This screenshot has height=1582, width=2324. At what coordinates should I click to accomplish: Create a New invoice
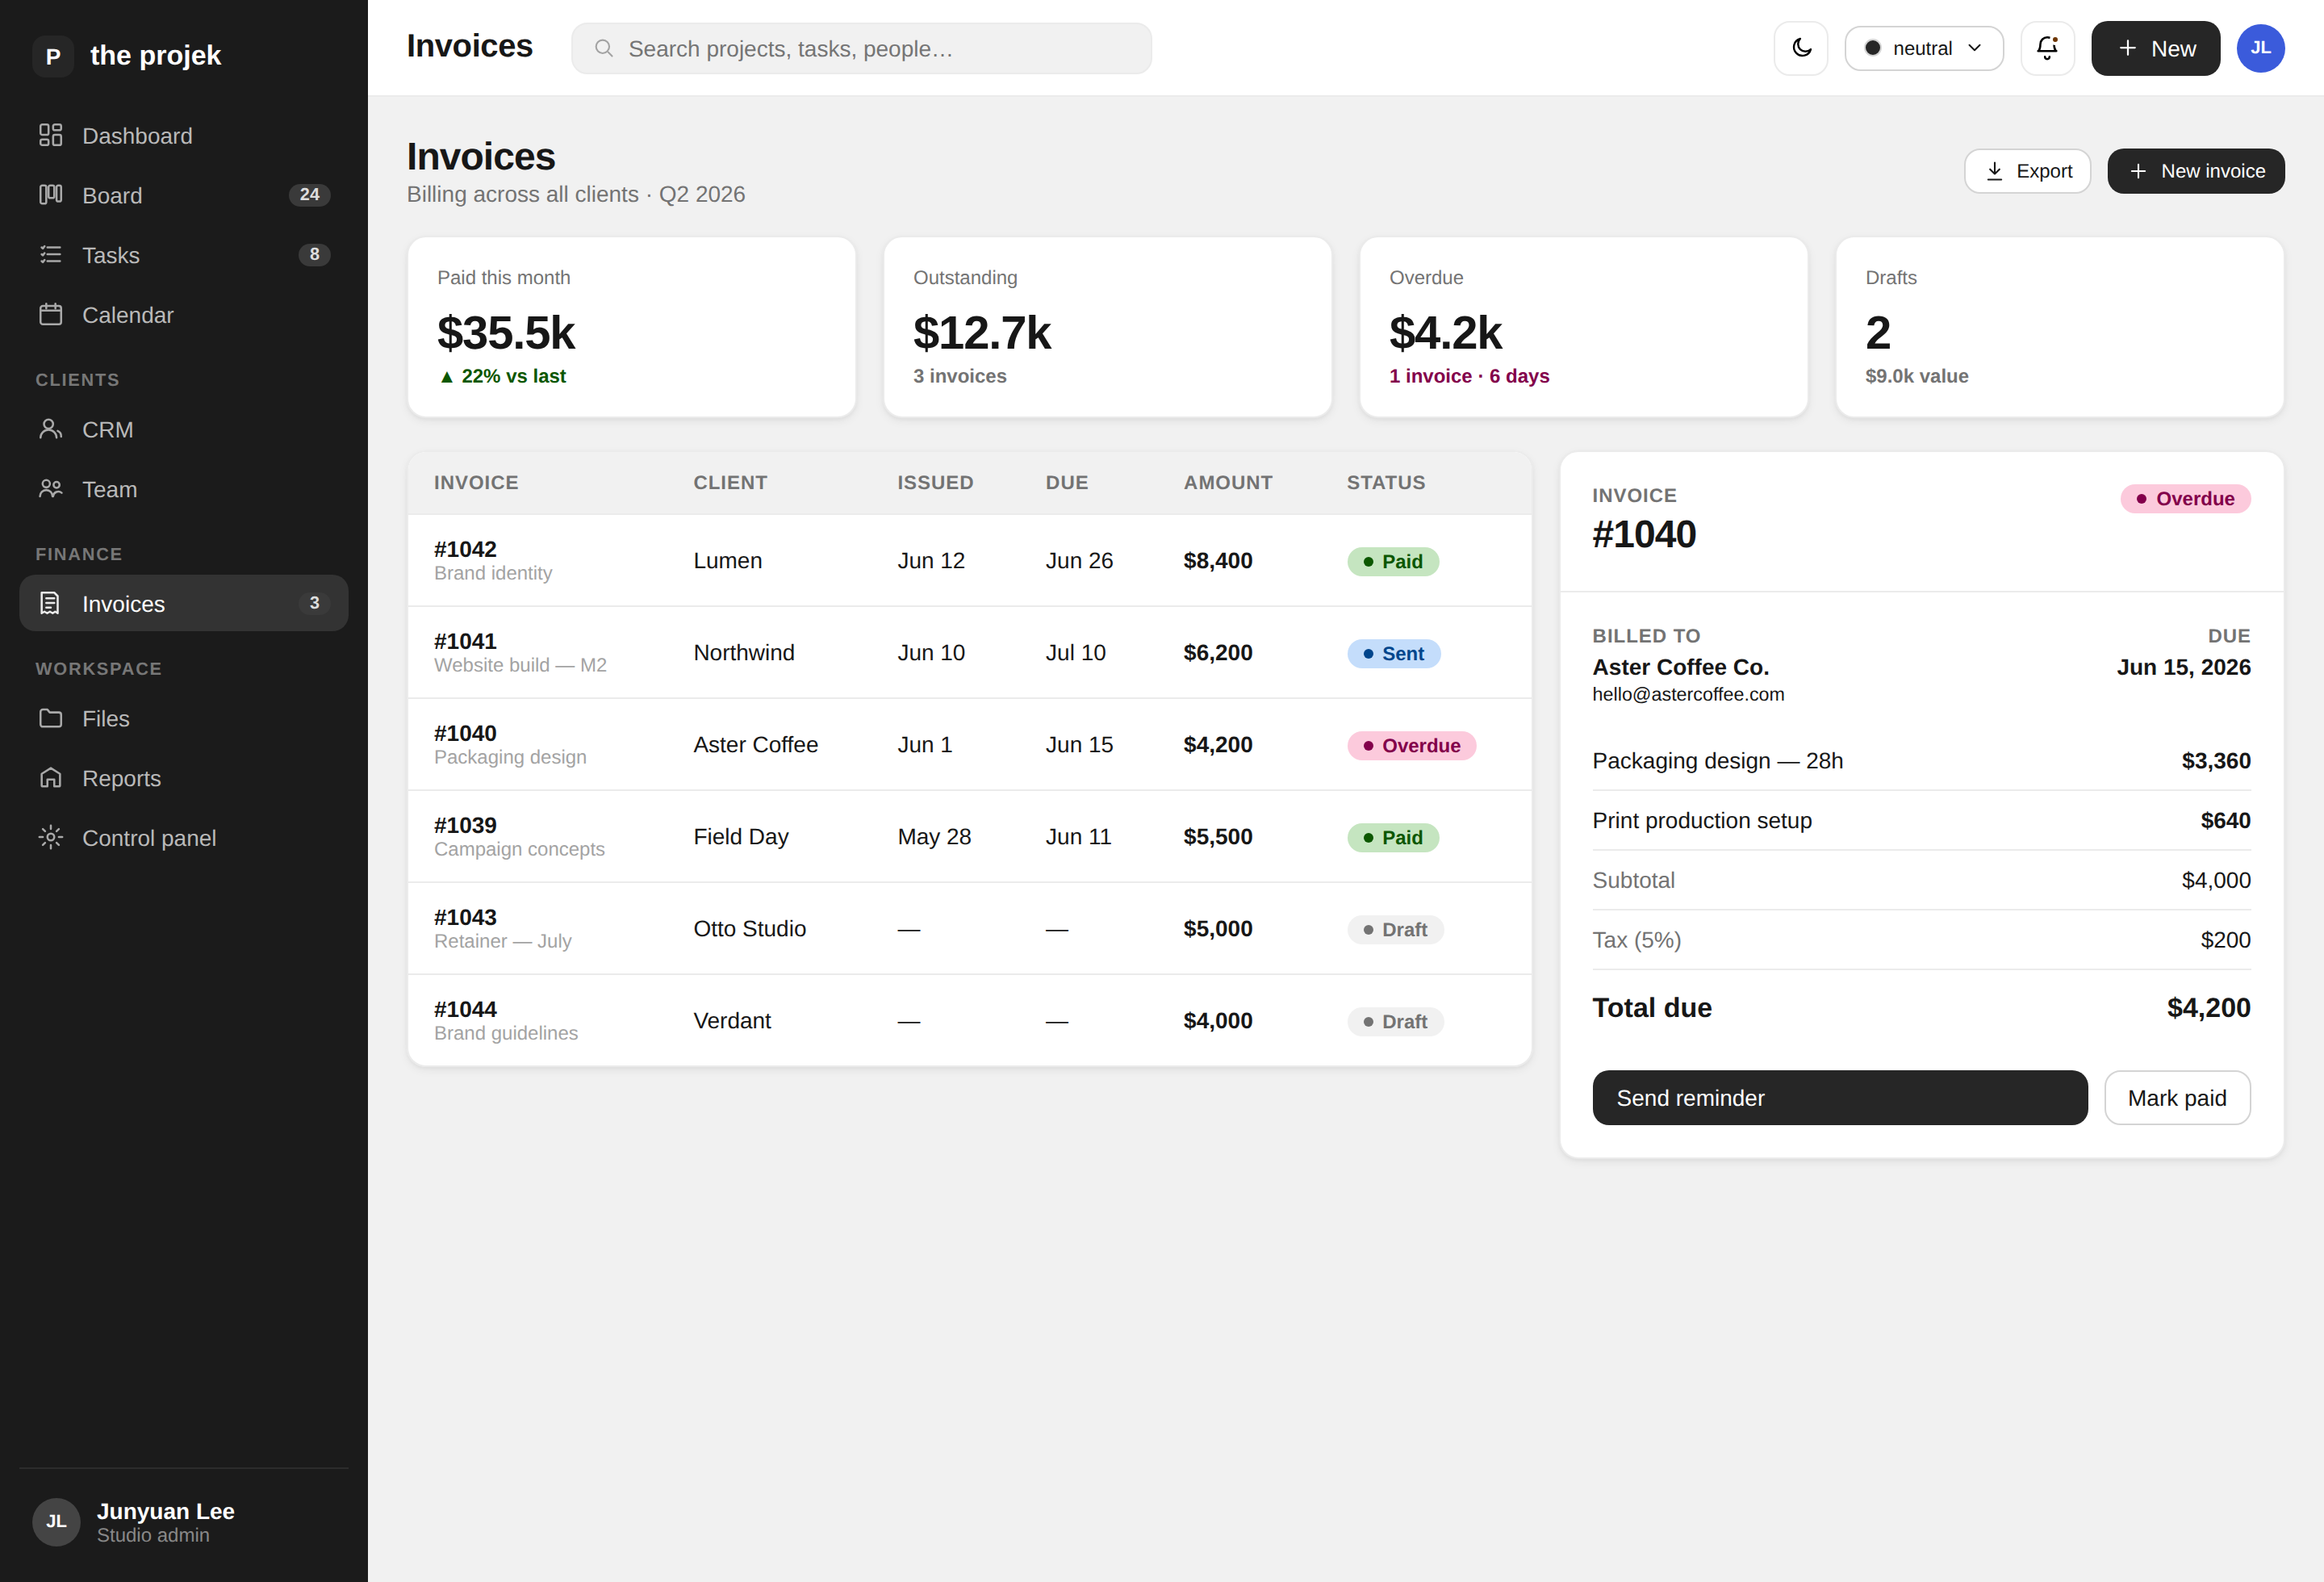point(2195,171)
